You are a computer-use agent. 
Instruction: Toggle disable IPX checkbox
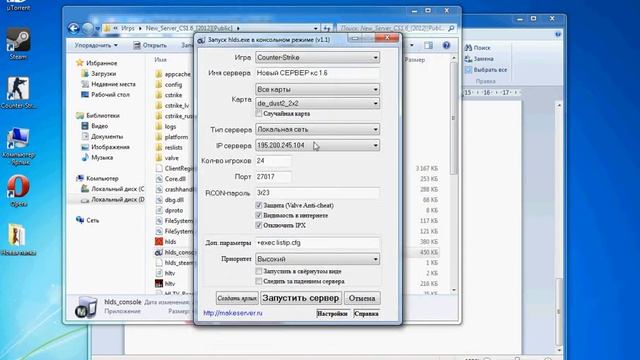pyautogui.click(x=259, y=225)
